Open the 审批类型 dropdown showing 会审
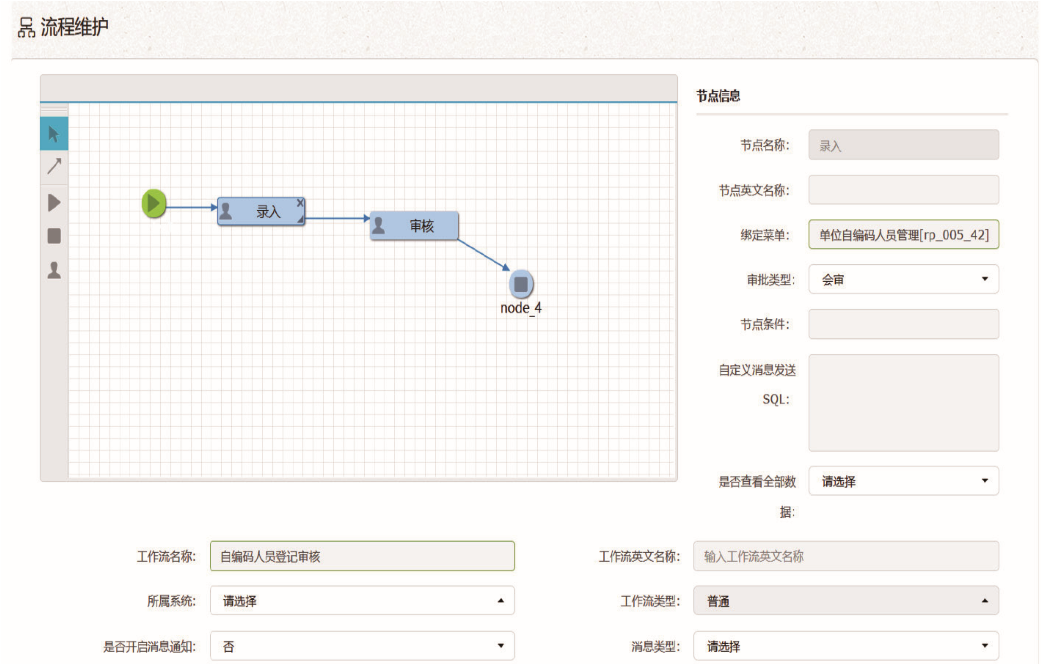 click(x=902, y=280)
